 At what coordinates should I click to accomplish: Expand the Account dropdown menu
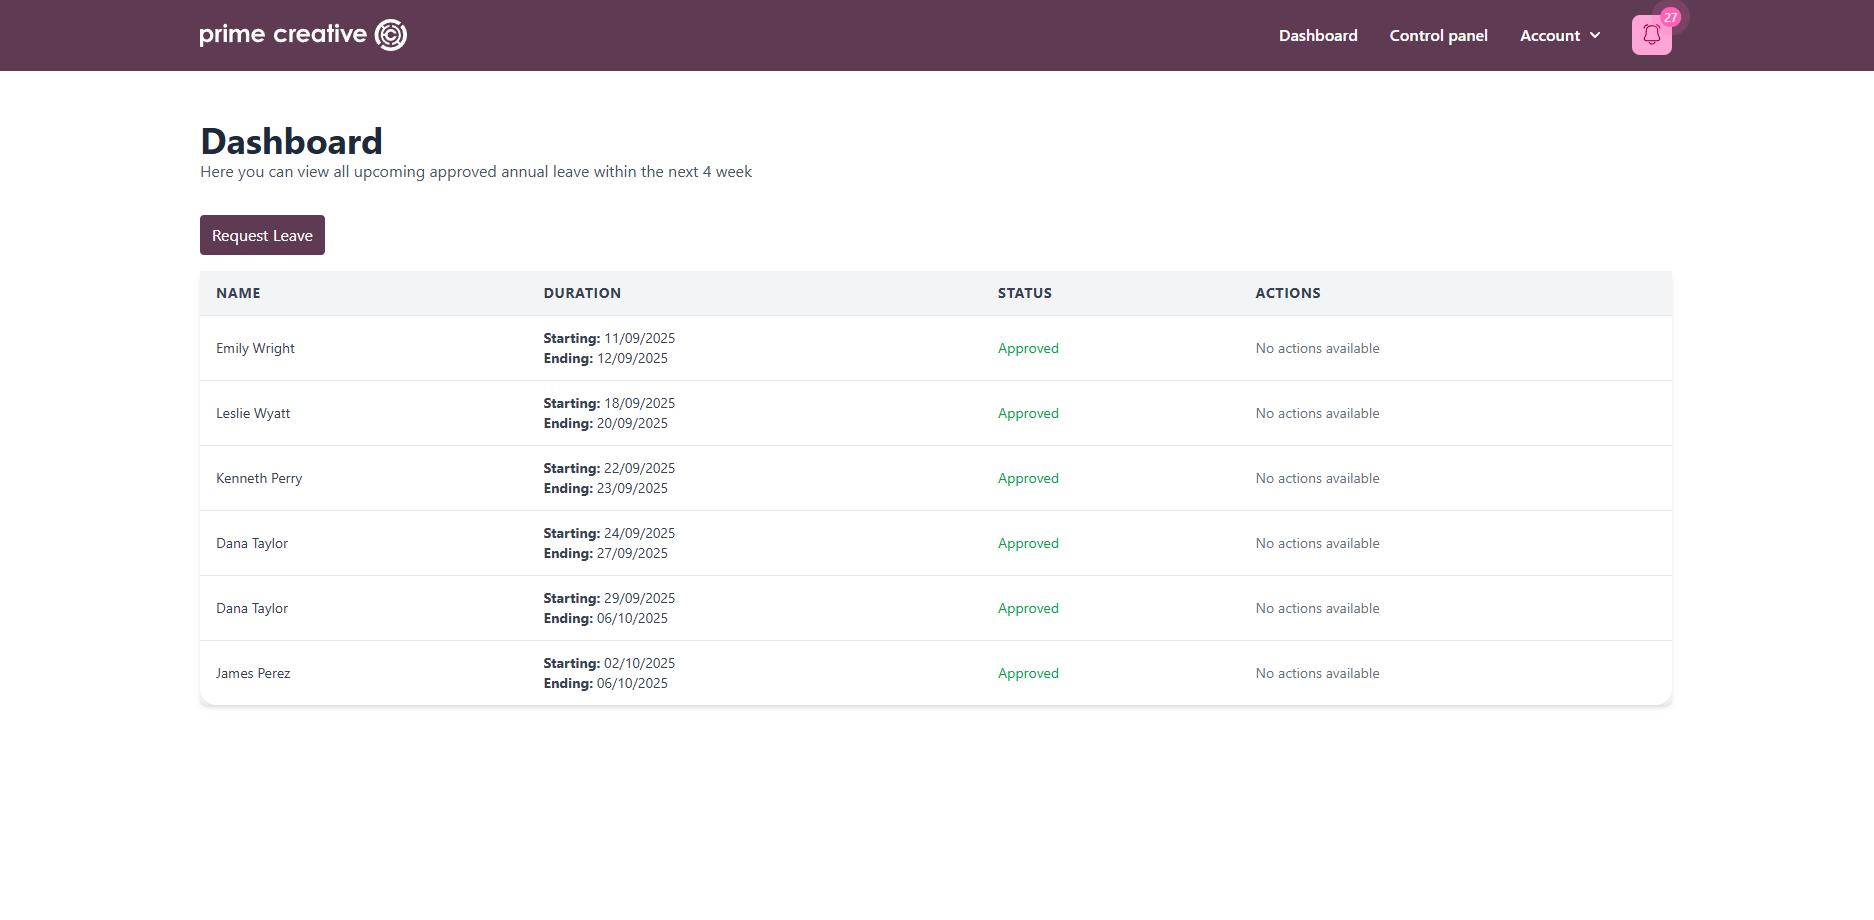tap(1559, 36)
